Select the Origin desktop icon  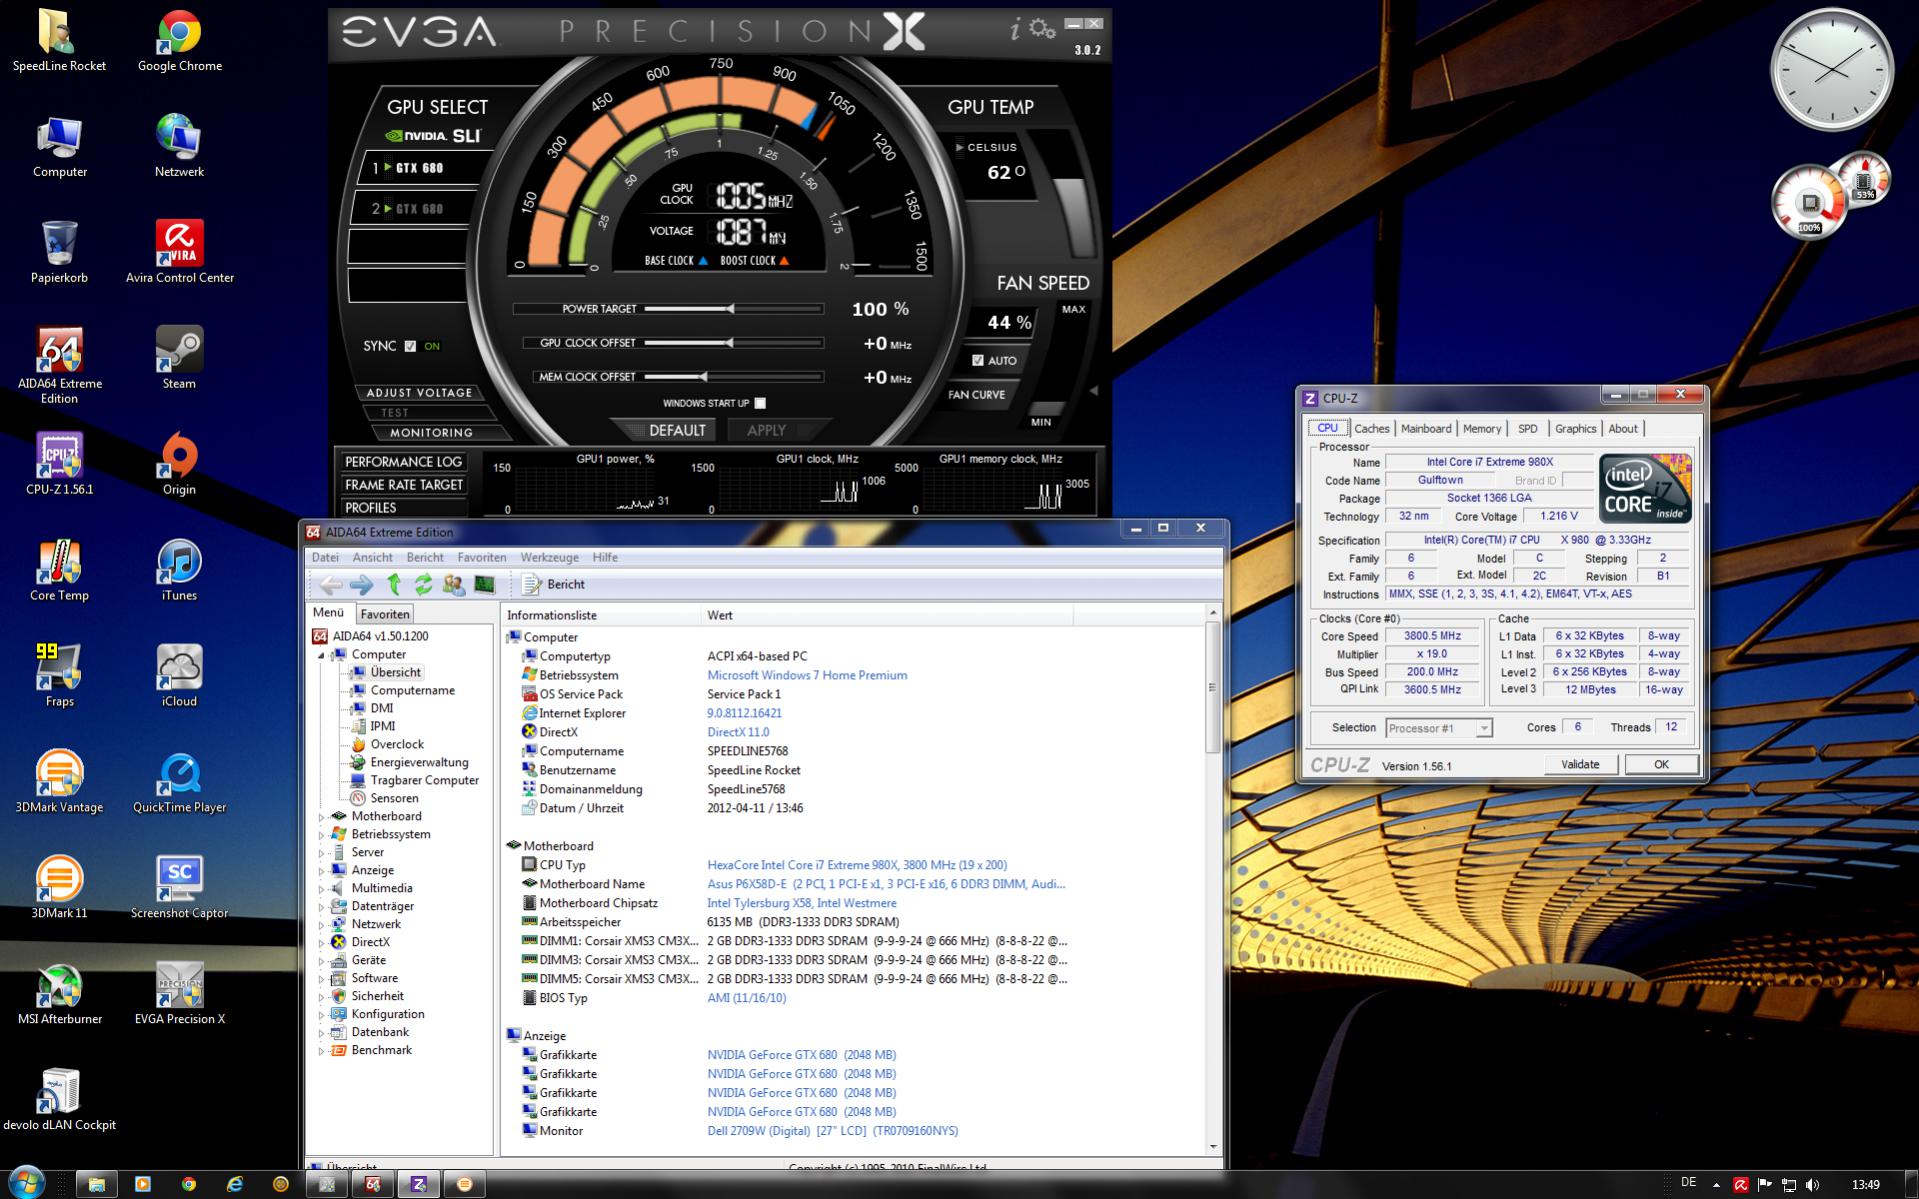(x=180, y=464)
